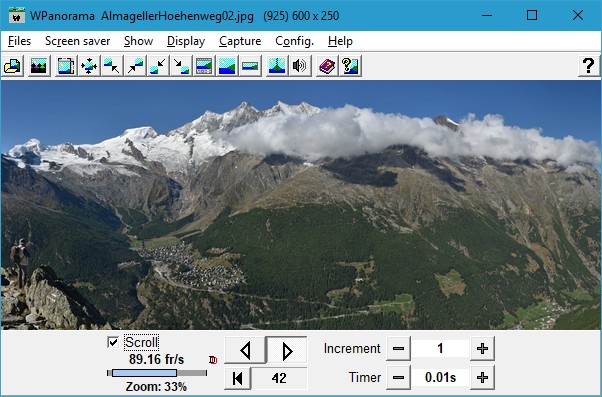602x397 pixels.
Task: Click the open file folder icon
Action: [13, 66]
